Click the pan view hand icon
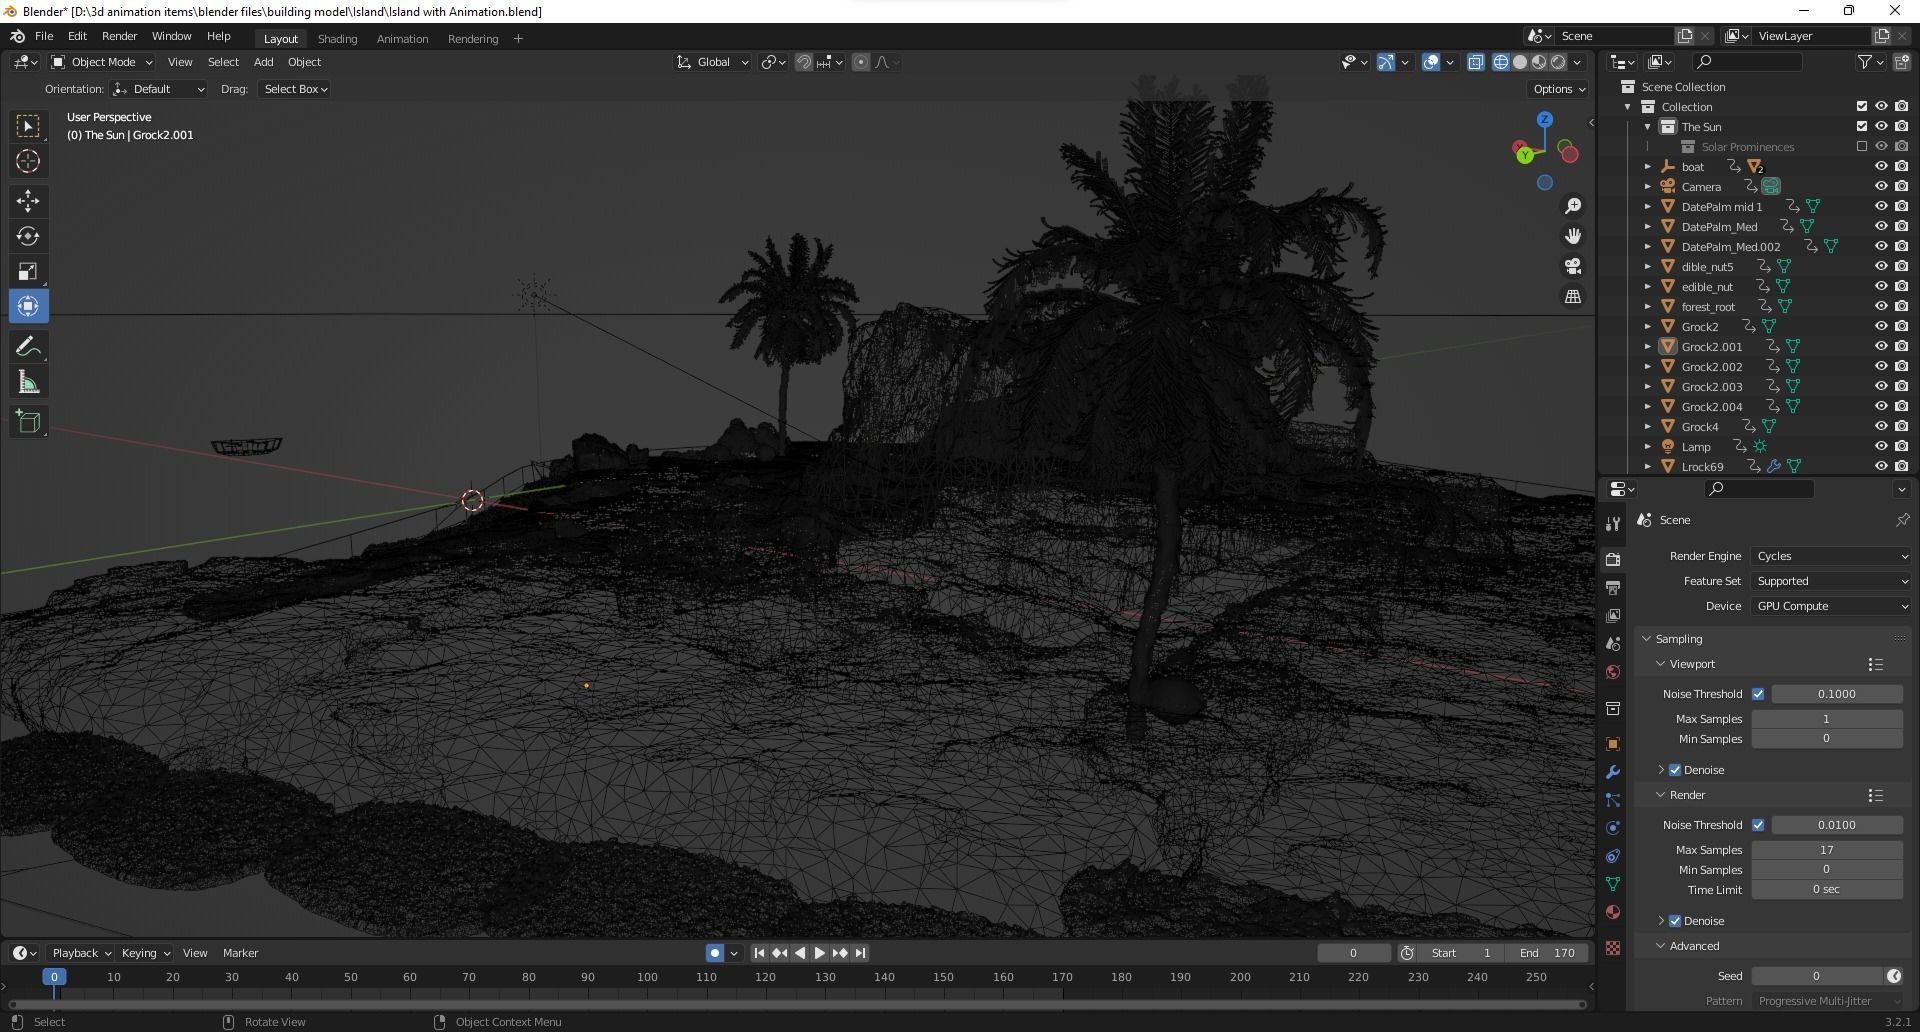 [x=1573, y=236]
